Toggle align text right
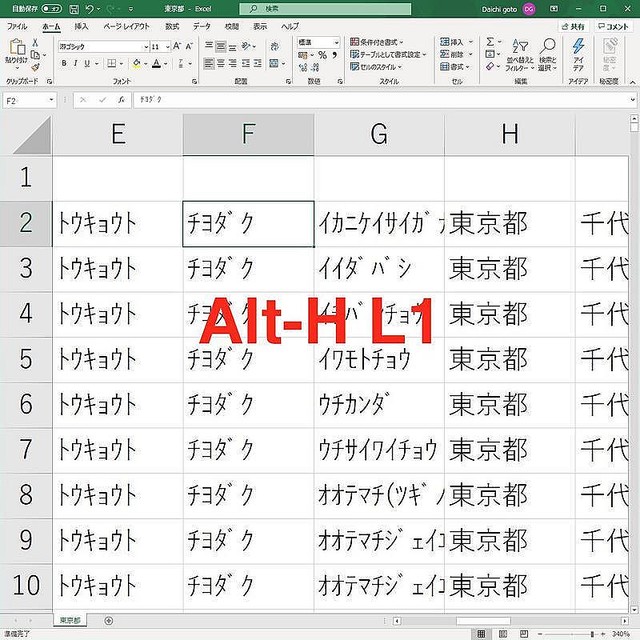Image resolution: width=640 pixels, height=640 pixels. coord(232,64)
